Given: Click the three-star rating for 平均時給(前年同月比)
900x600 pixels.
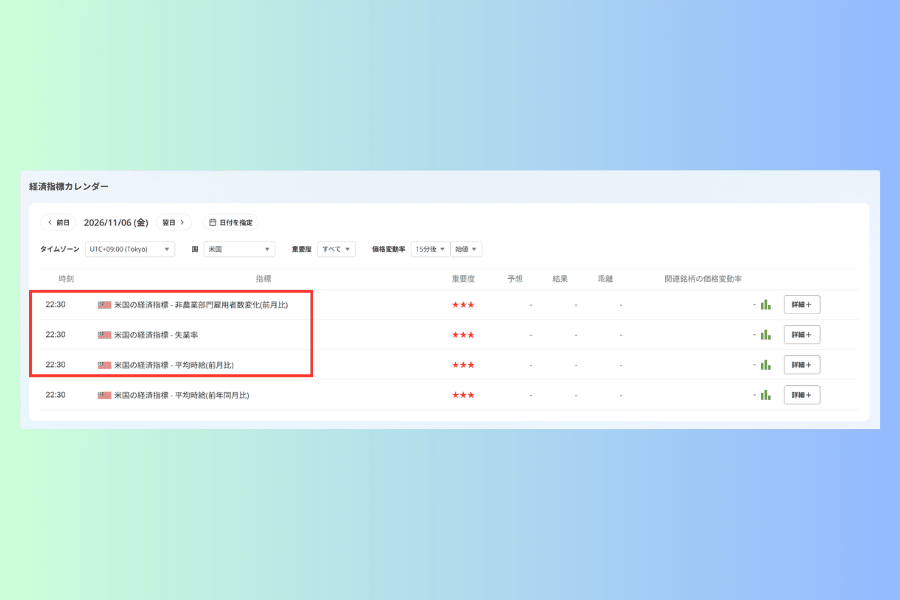Looking at the screenshot, I should 463,395.
